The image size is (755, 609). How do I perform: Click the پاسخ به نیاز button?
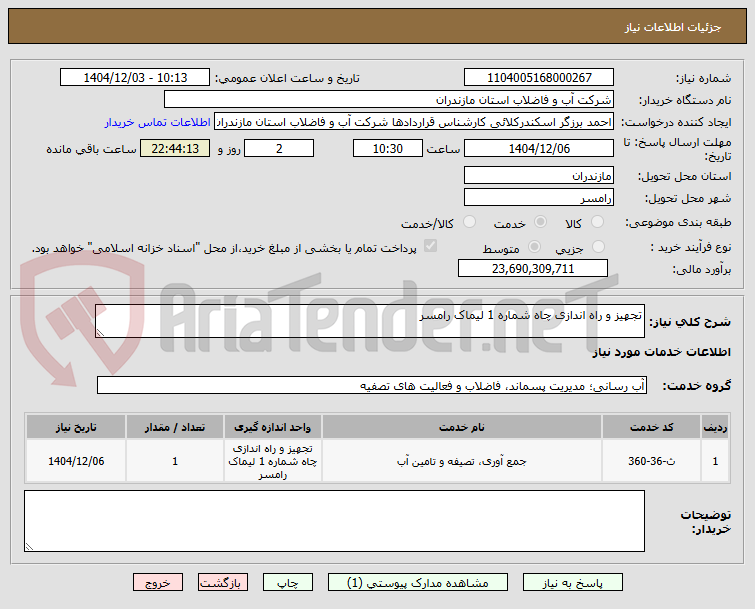tap(573, 582)
